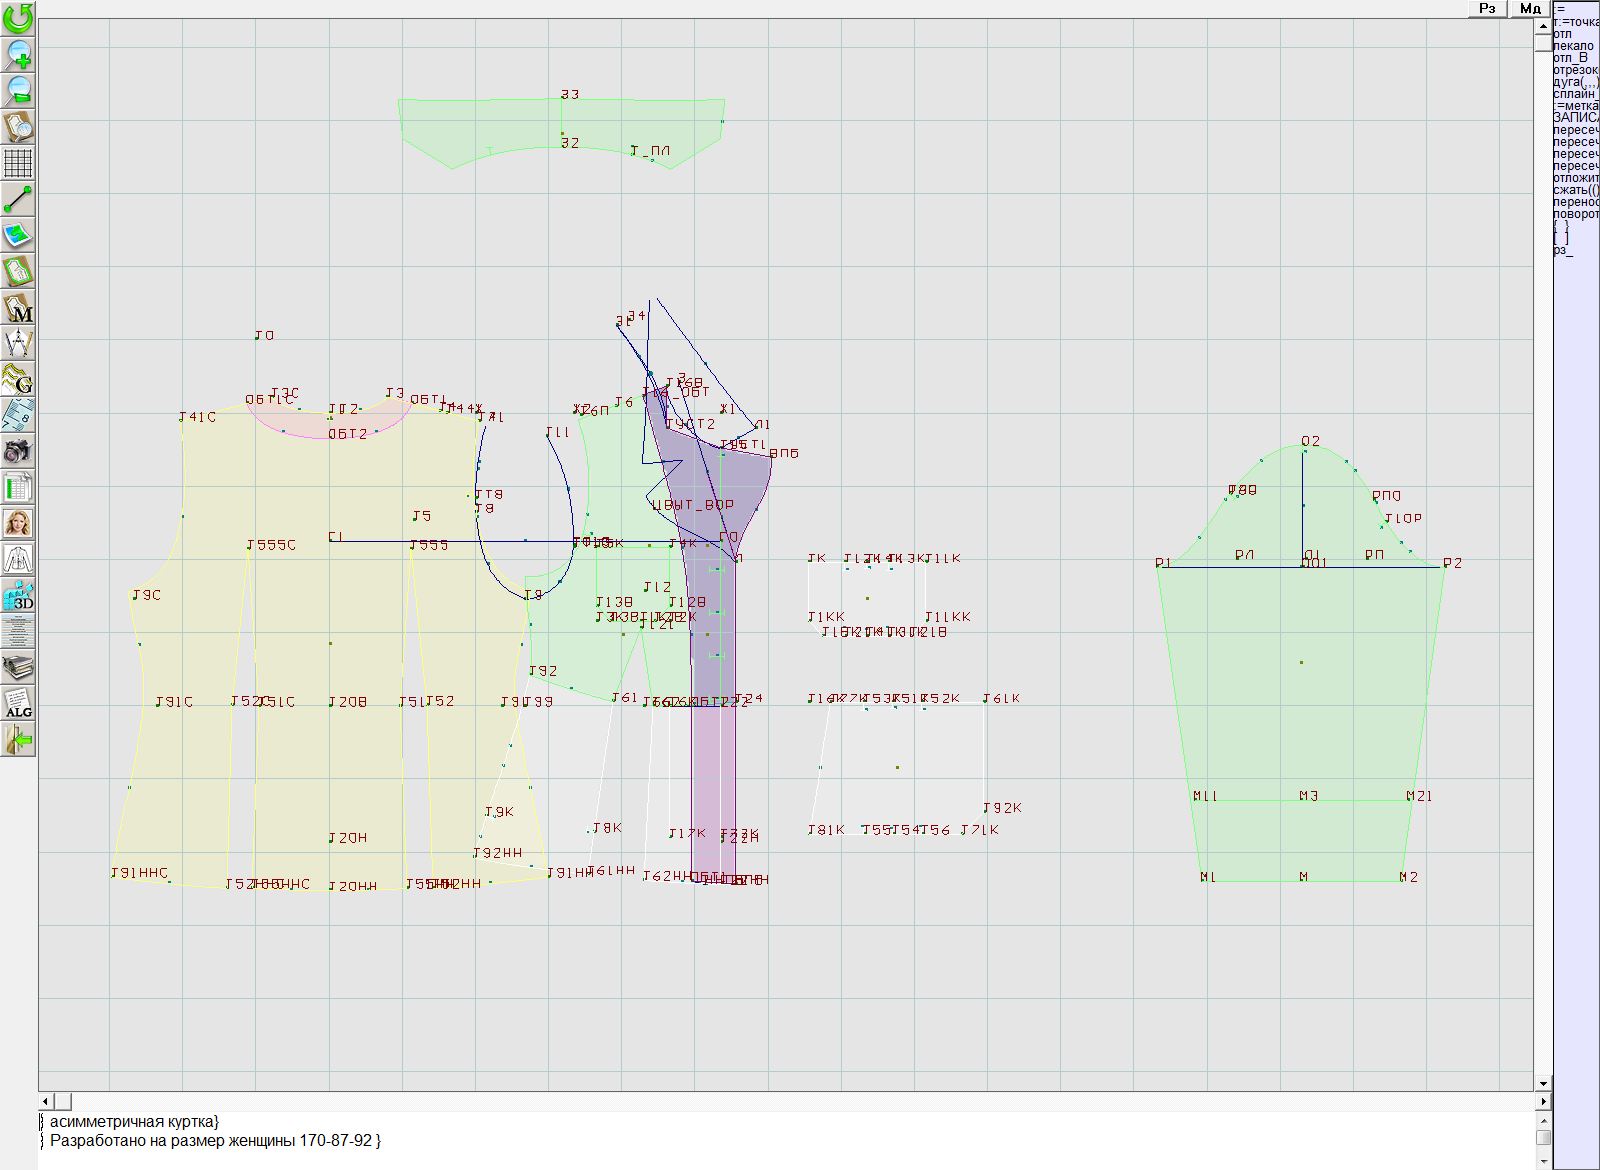Click the canvas horizontal scrollbar left arrow
This screenshot has height=1170, width=1600.
tap(47, 1101)
